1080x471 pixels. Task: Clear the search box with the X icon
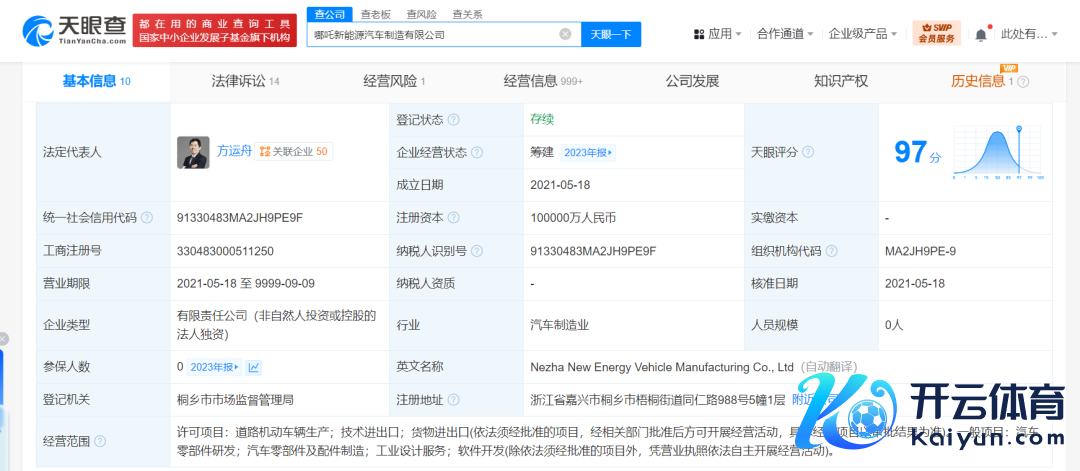click(x=565, y=34)
